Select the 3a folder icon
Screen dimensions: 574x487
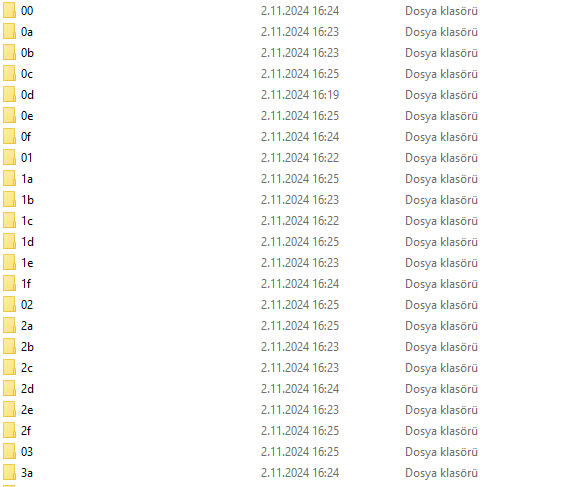(10, 472)
